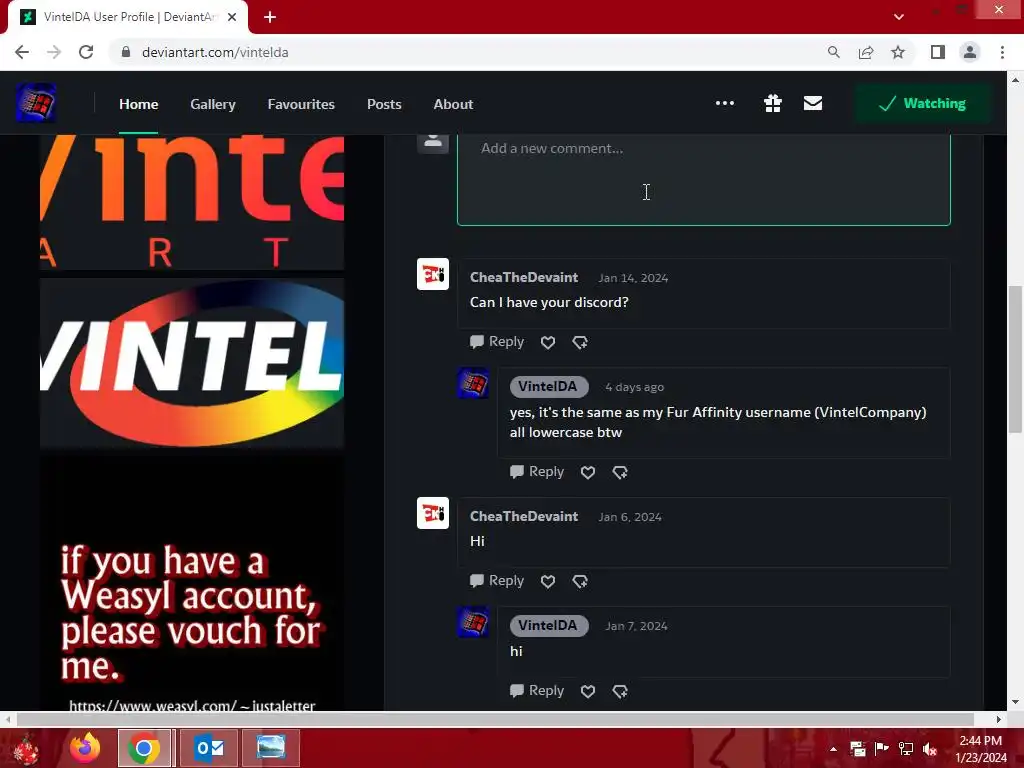This screenshot has width=1024, height=768.
Task: Open CheaTheDevaint username on Jan 6 comment
Action: (x=524, y=517)
